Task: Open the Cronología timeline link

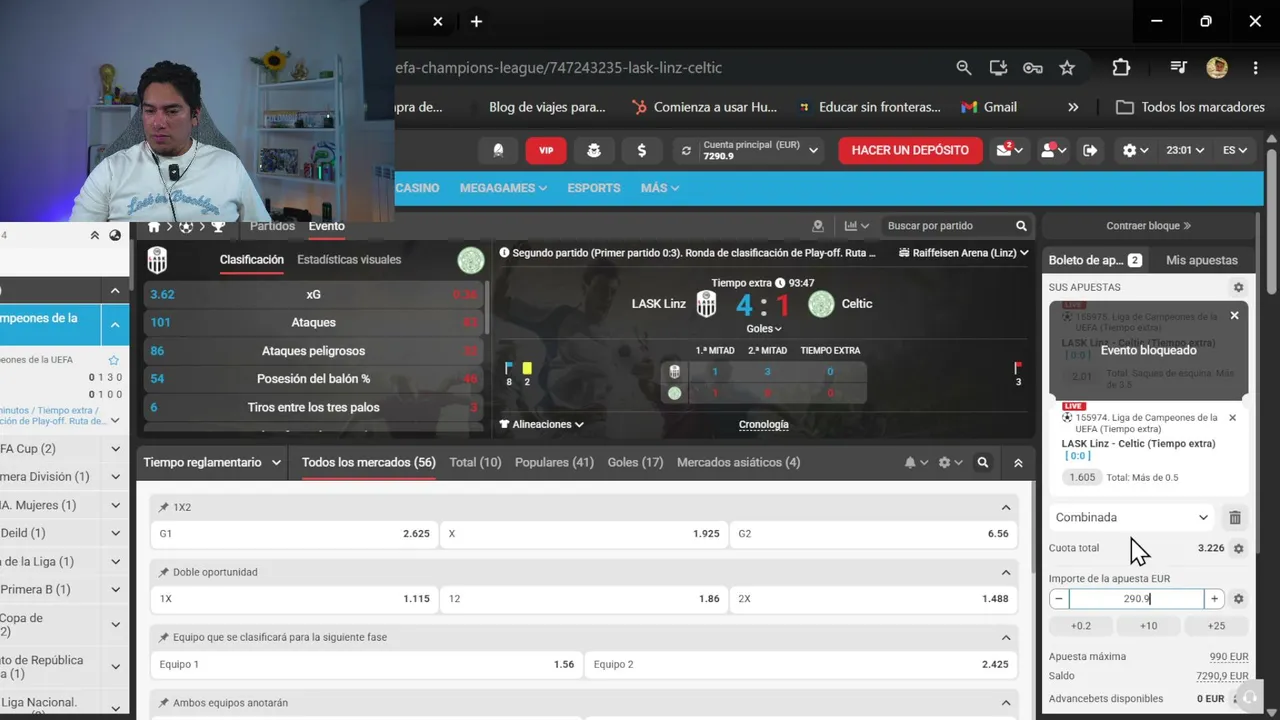Action: tap(764, 424)
